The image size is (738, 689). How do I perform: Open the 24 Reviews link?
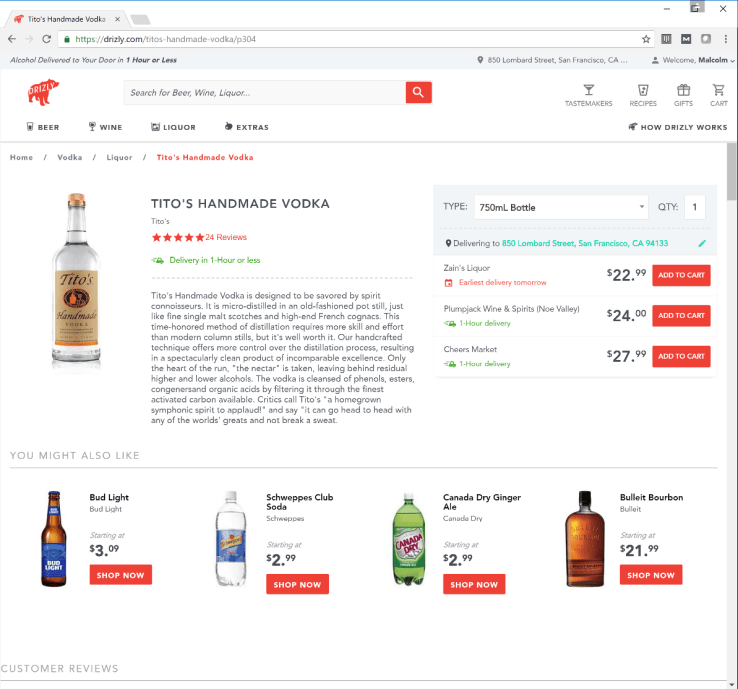226,237
